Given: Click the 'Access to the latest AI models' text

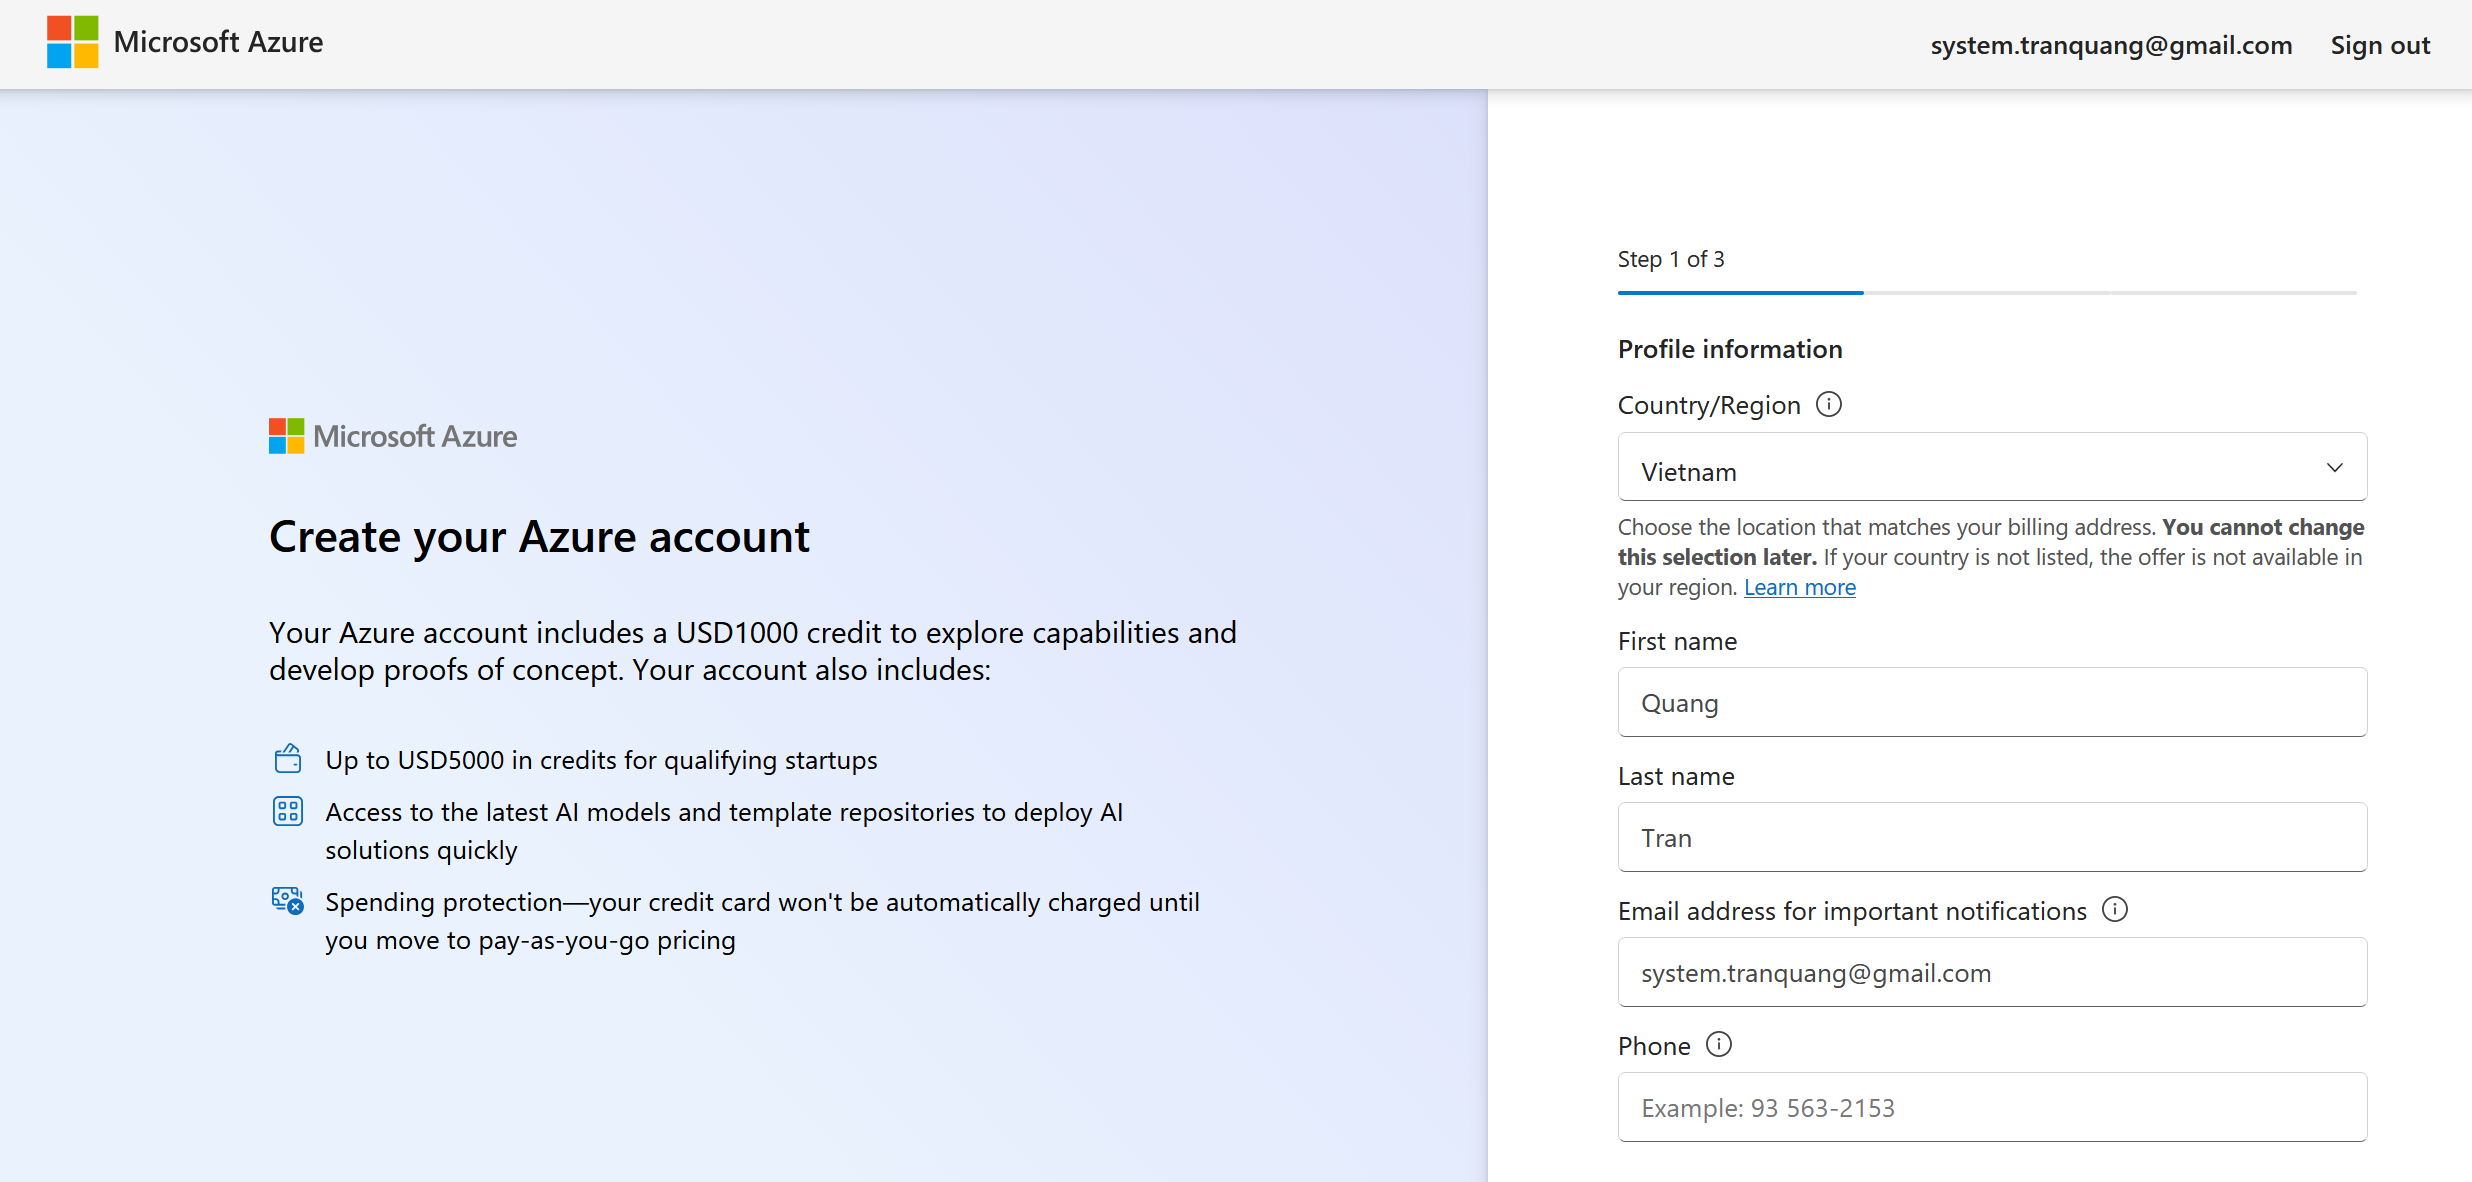Looking at the screenshot, I should point(724,831).
